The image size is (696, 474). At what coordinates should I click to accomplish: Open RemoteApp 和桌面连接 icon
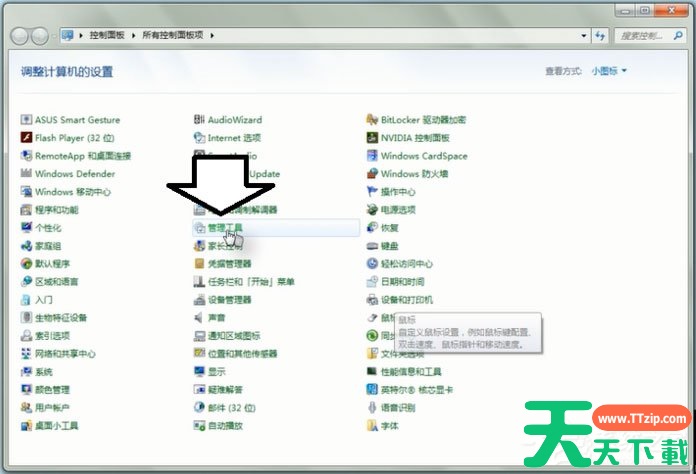tap(27, 156)
